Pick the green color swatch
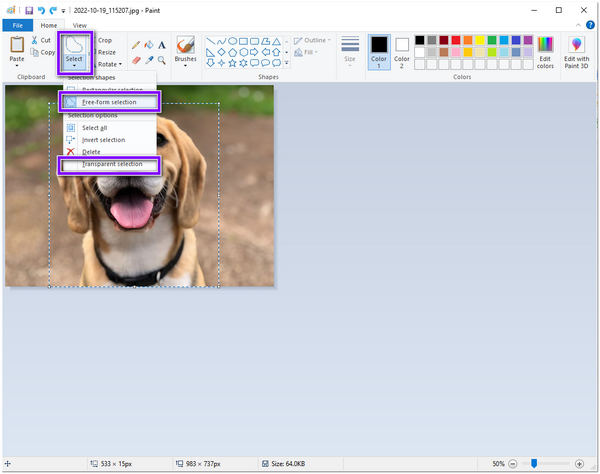 pos(492,40)
